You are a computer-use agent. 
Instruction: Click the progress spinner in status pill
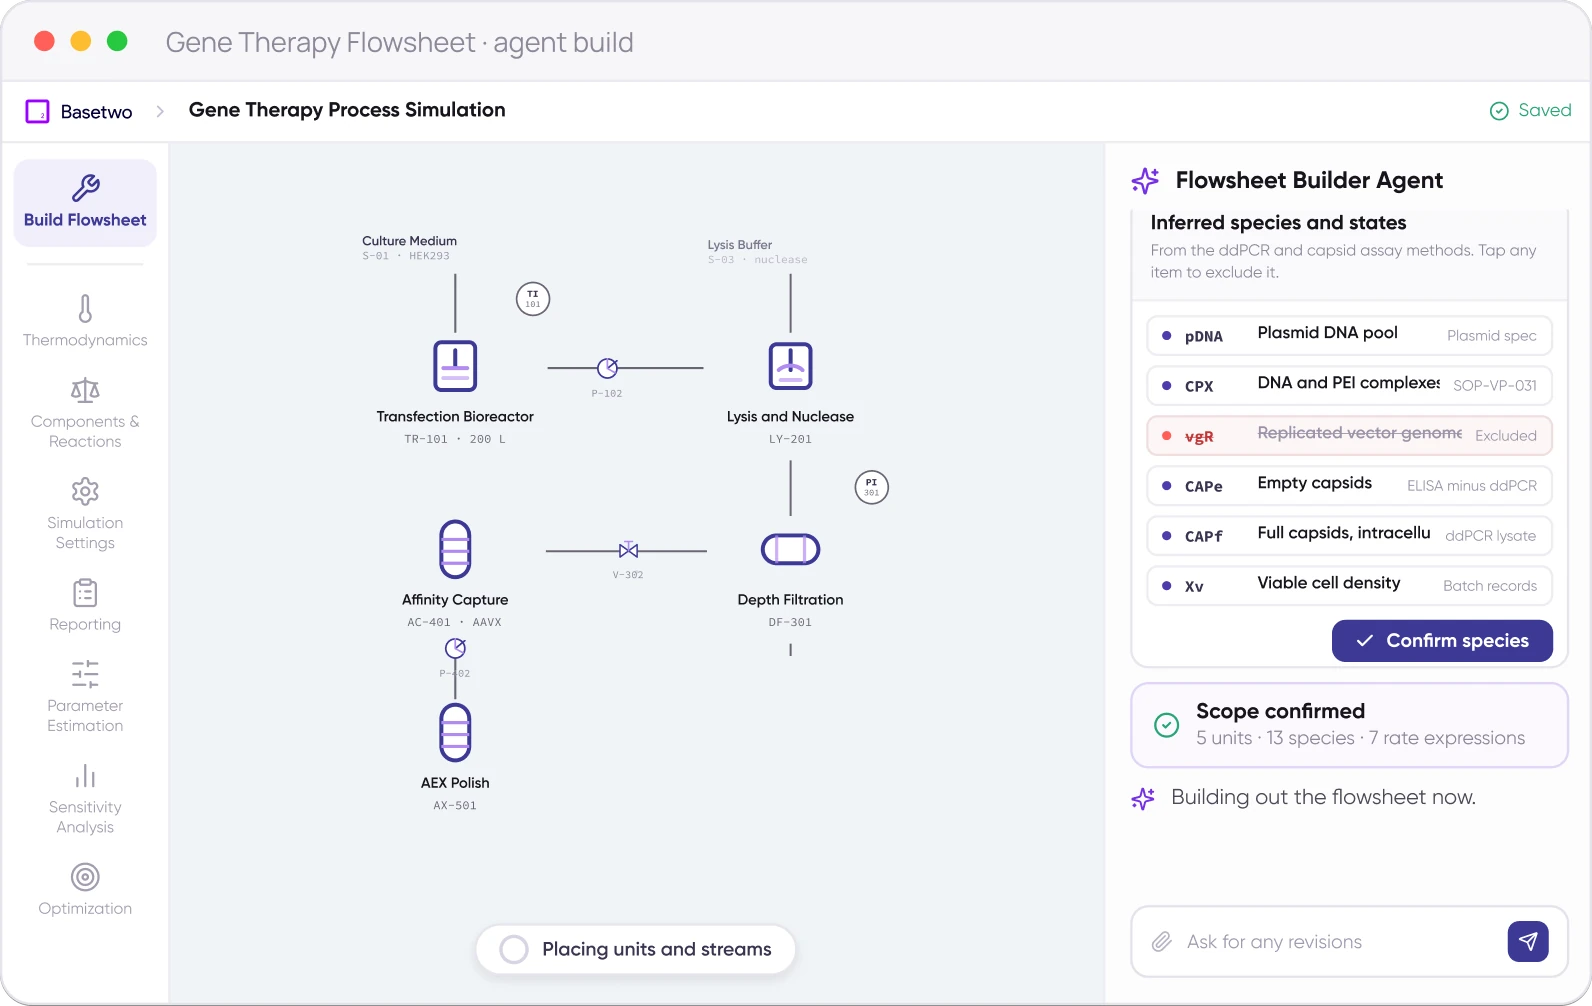click(514, 949)
